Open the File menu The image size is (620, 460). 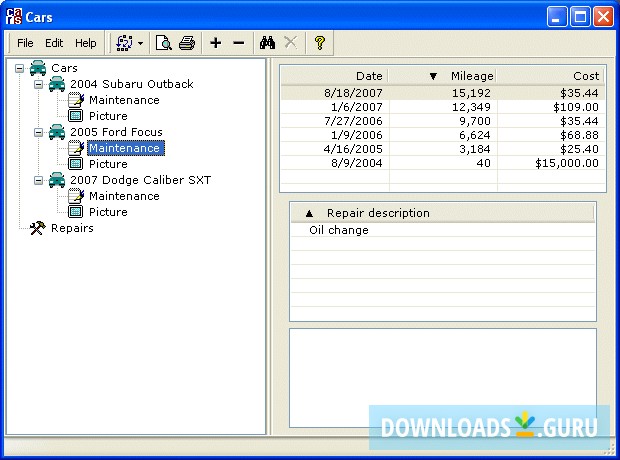point(25,43)
